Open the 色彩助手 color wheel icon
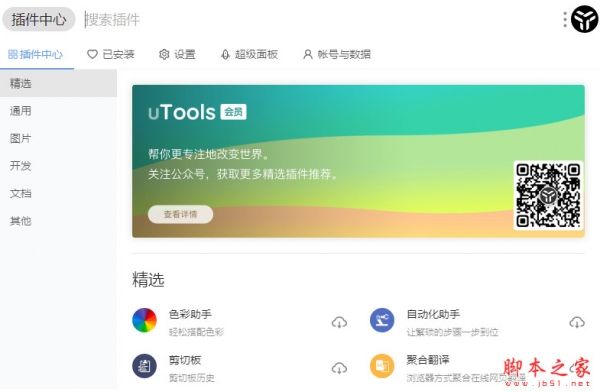The height and width of the screenshot is (392, 600). coord(145,320)
